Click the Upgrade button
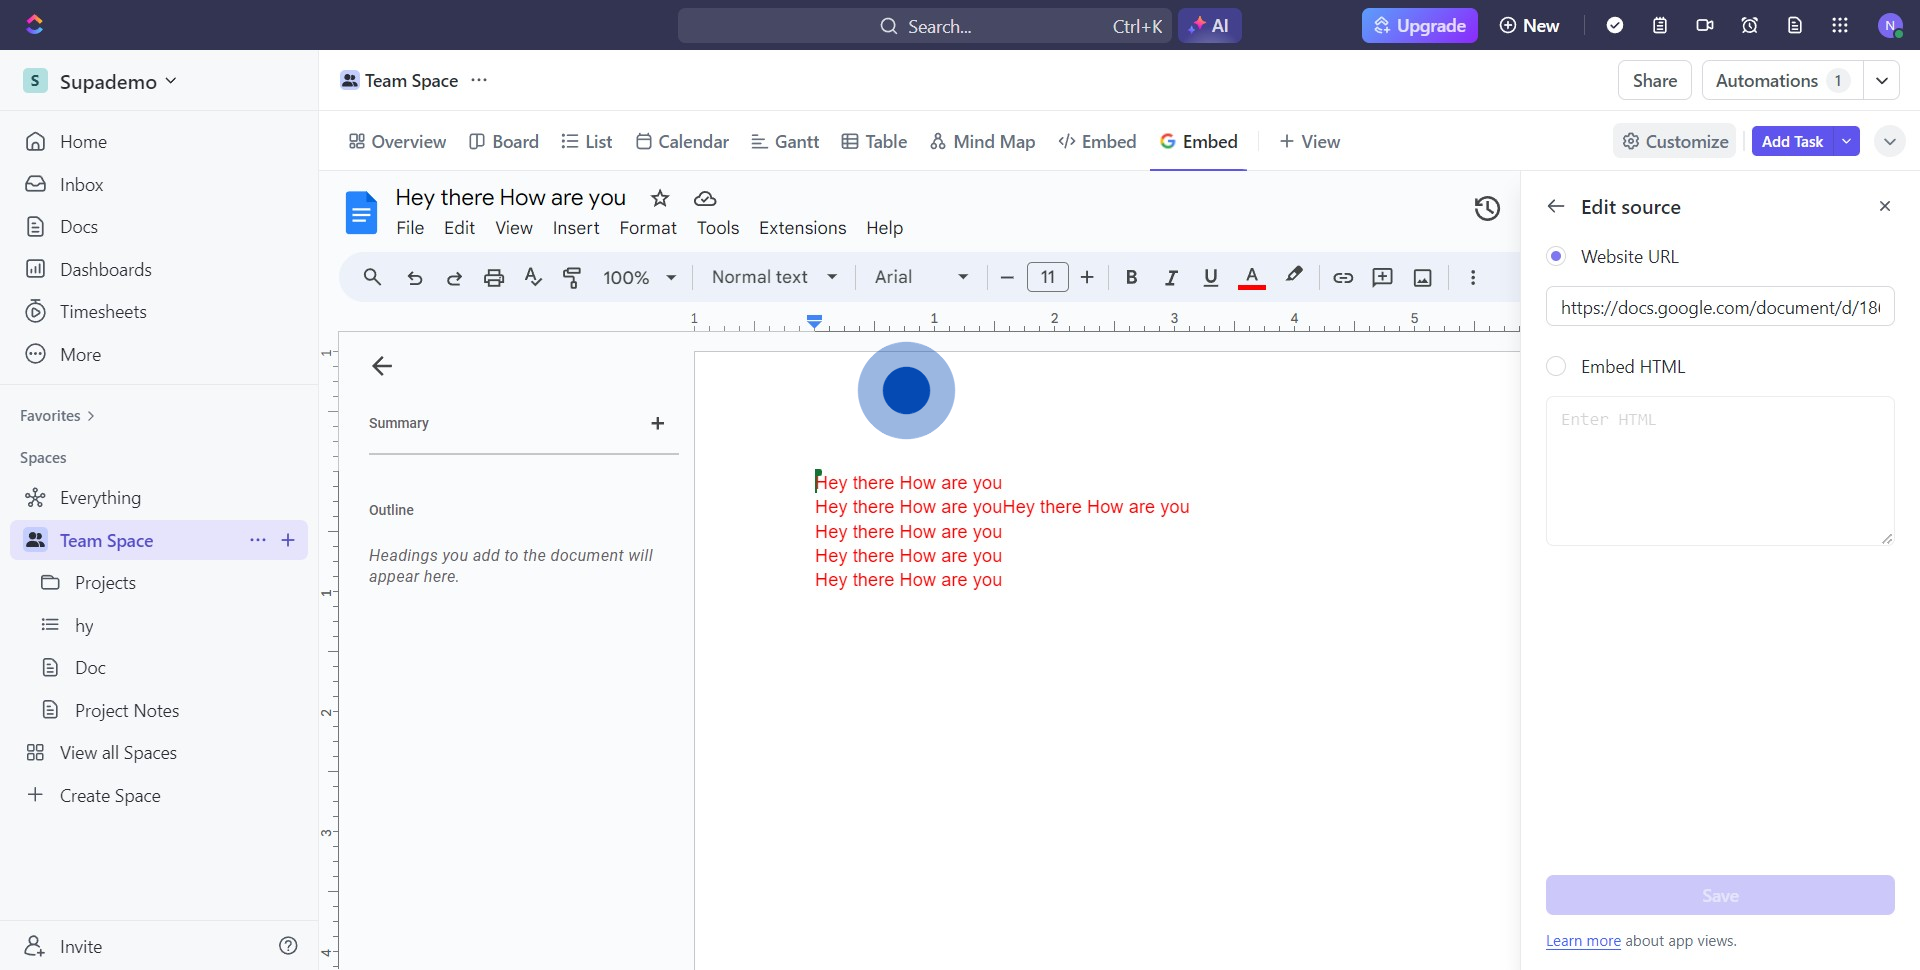 click(1420, 26)
